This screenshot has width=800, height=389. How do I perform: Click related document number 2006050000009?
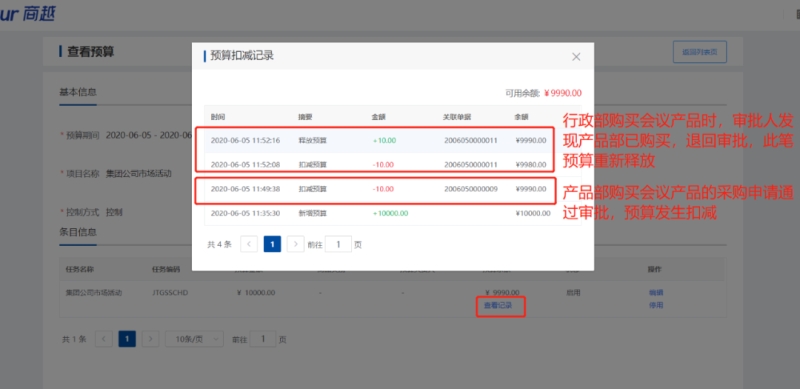[470, 189]
